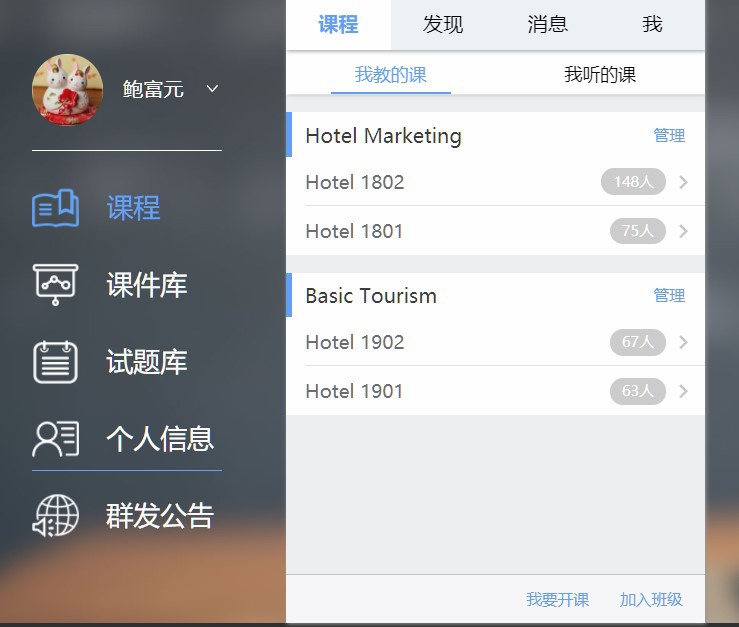This screenshot has height=627, width=739.
Task: Expand the dropdown arrow next to 鲍富元
Action: [212, 88]
